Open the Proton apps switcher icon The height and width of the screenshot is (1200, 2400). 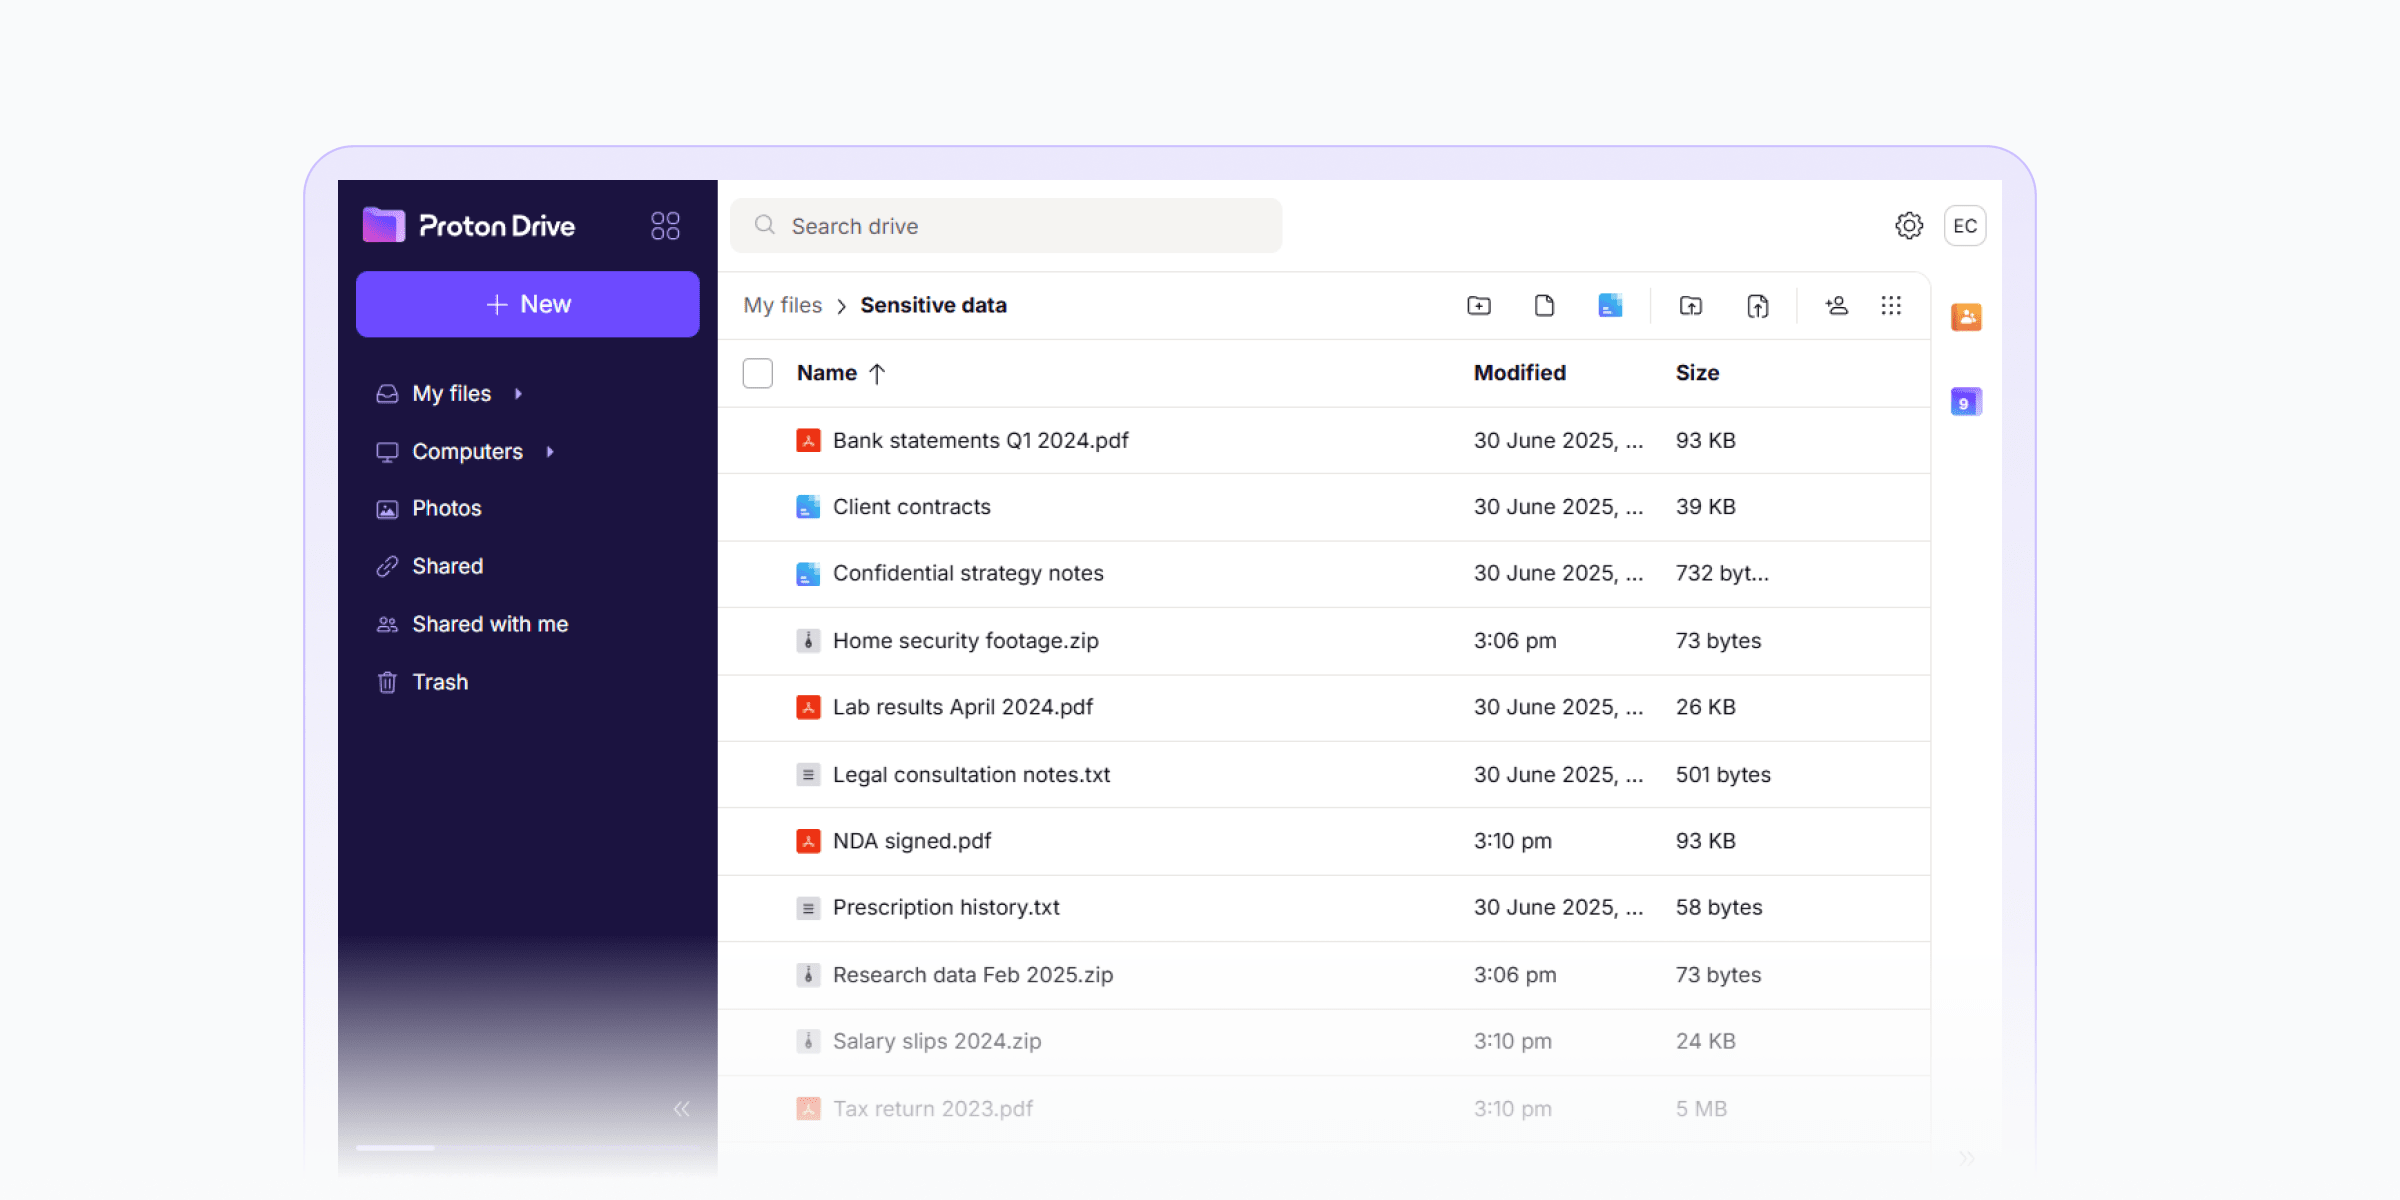pyautogui.click(x=665, y=226)
